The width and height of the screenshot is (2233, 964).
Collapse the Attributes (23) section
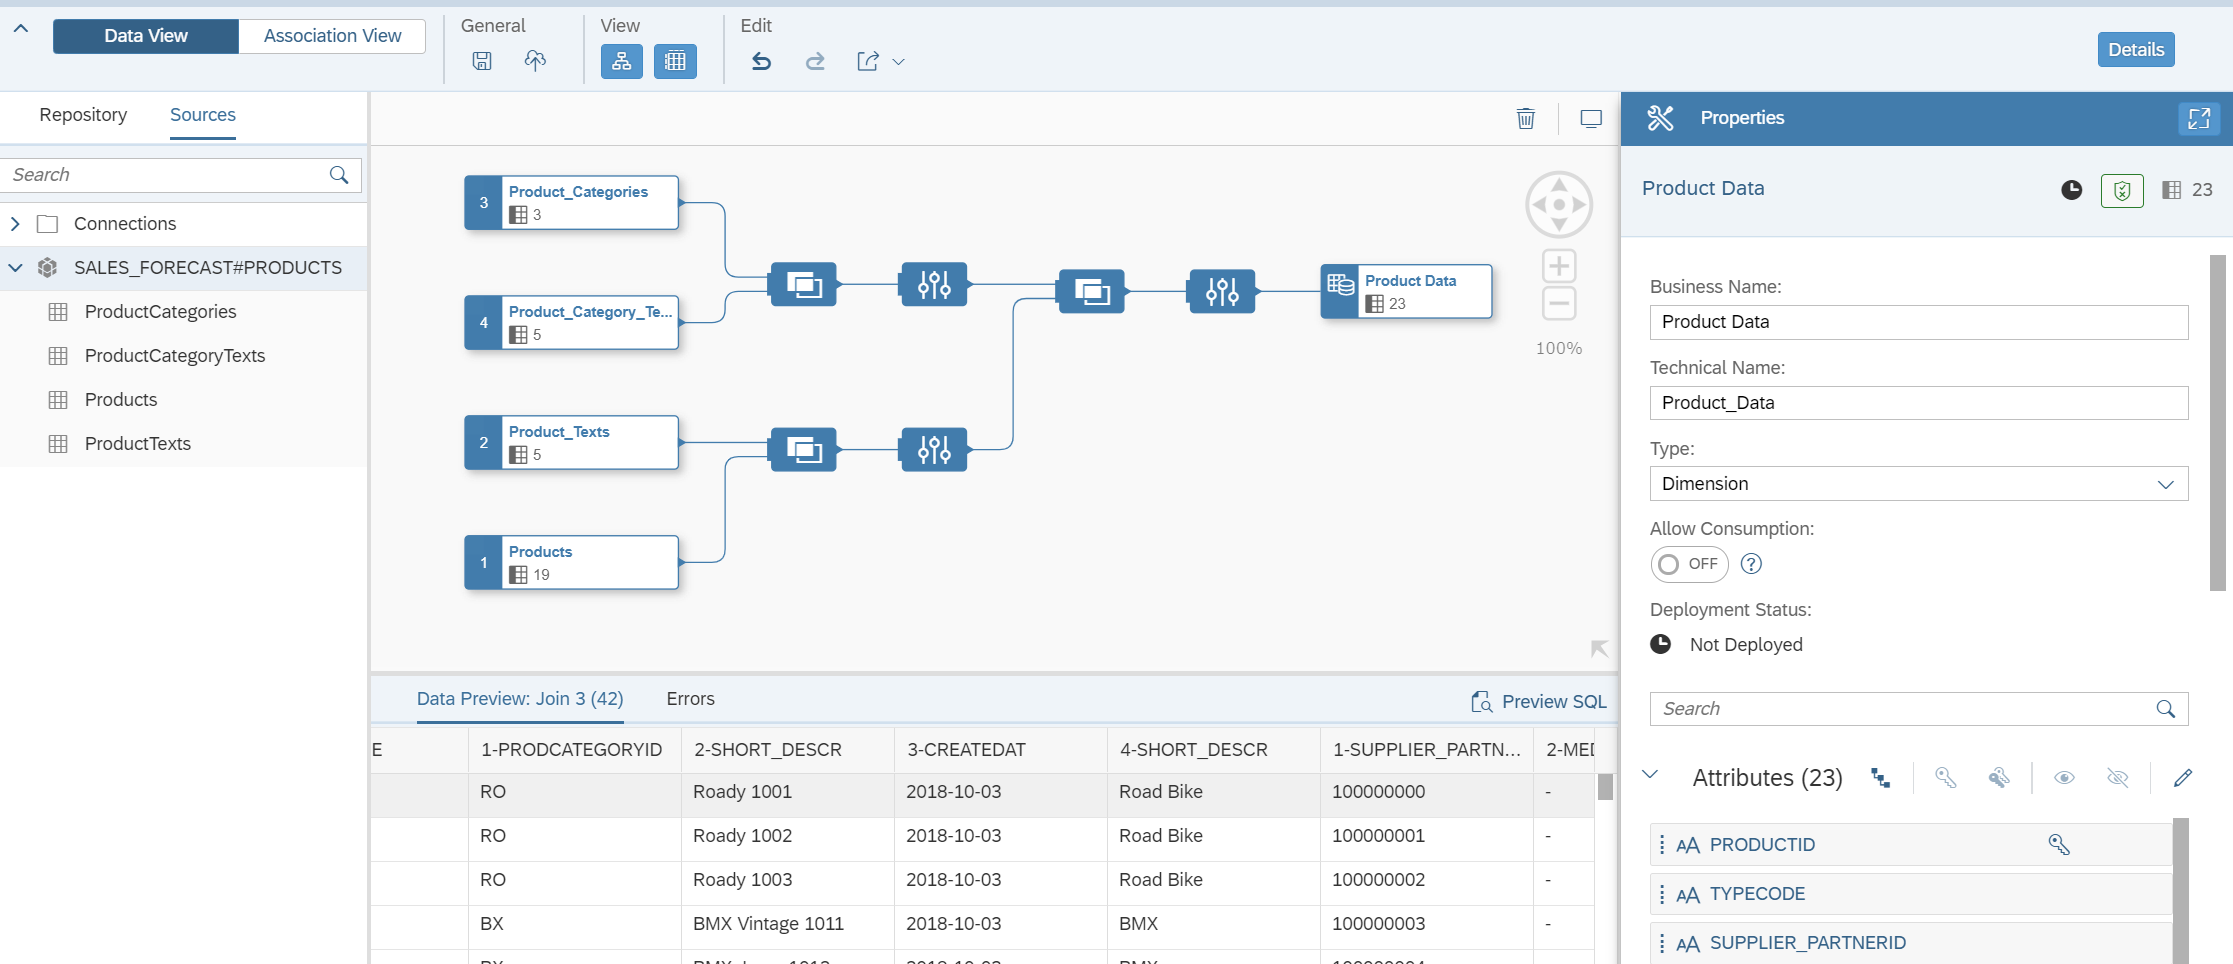(x=1651, y=776)
